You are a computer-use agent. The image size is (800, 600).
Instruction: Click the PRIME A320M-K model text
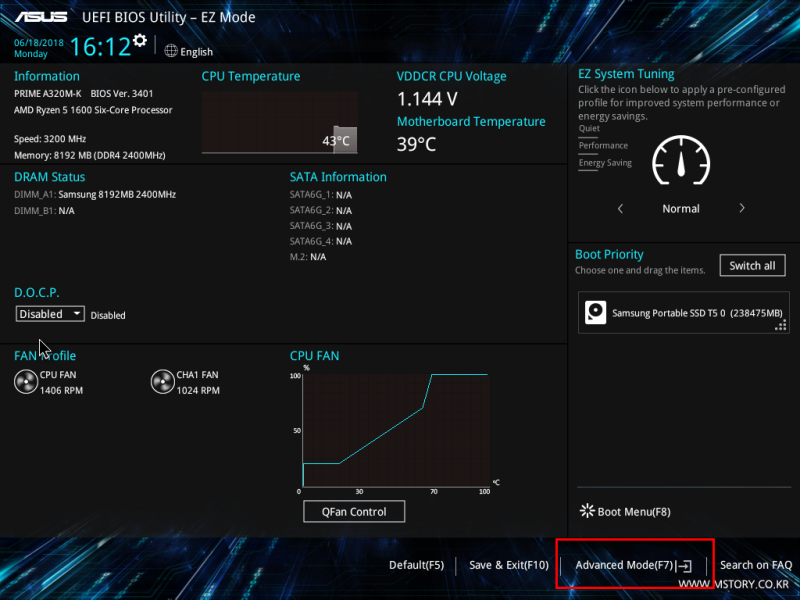(x=47, y=93)
